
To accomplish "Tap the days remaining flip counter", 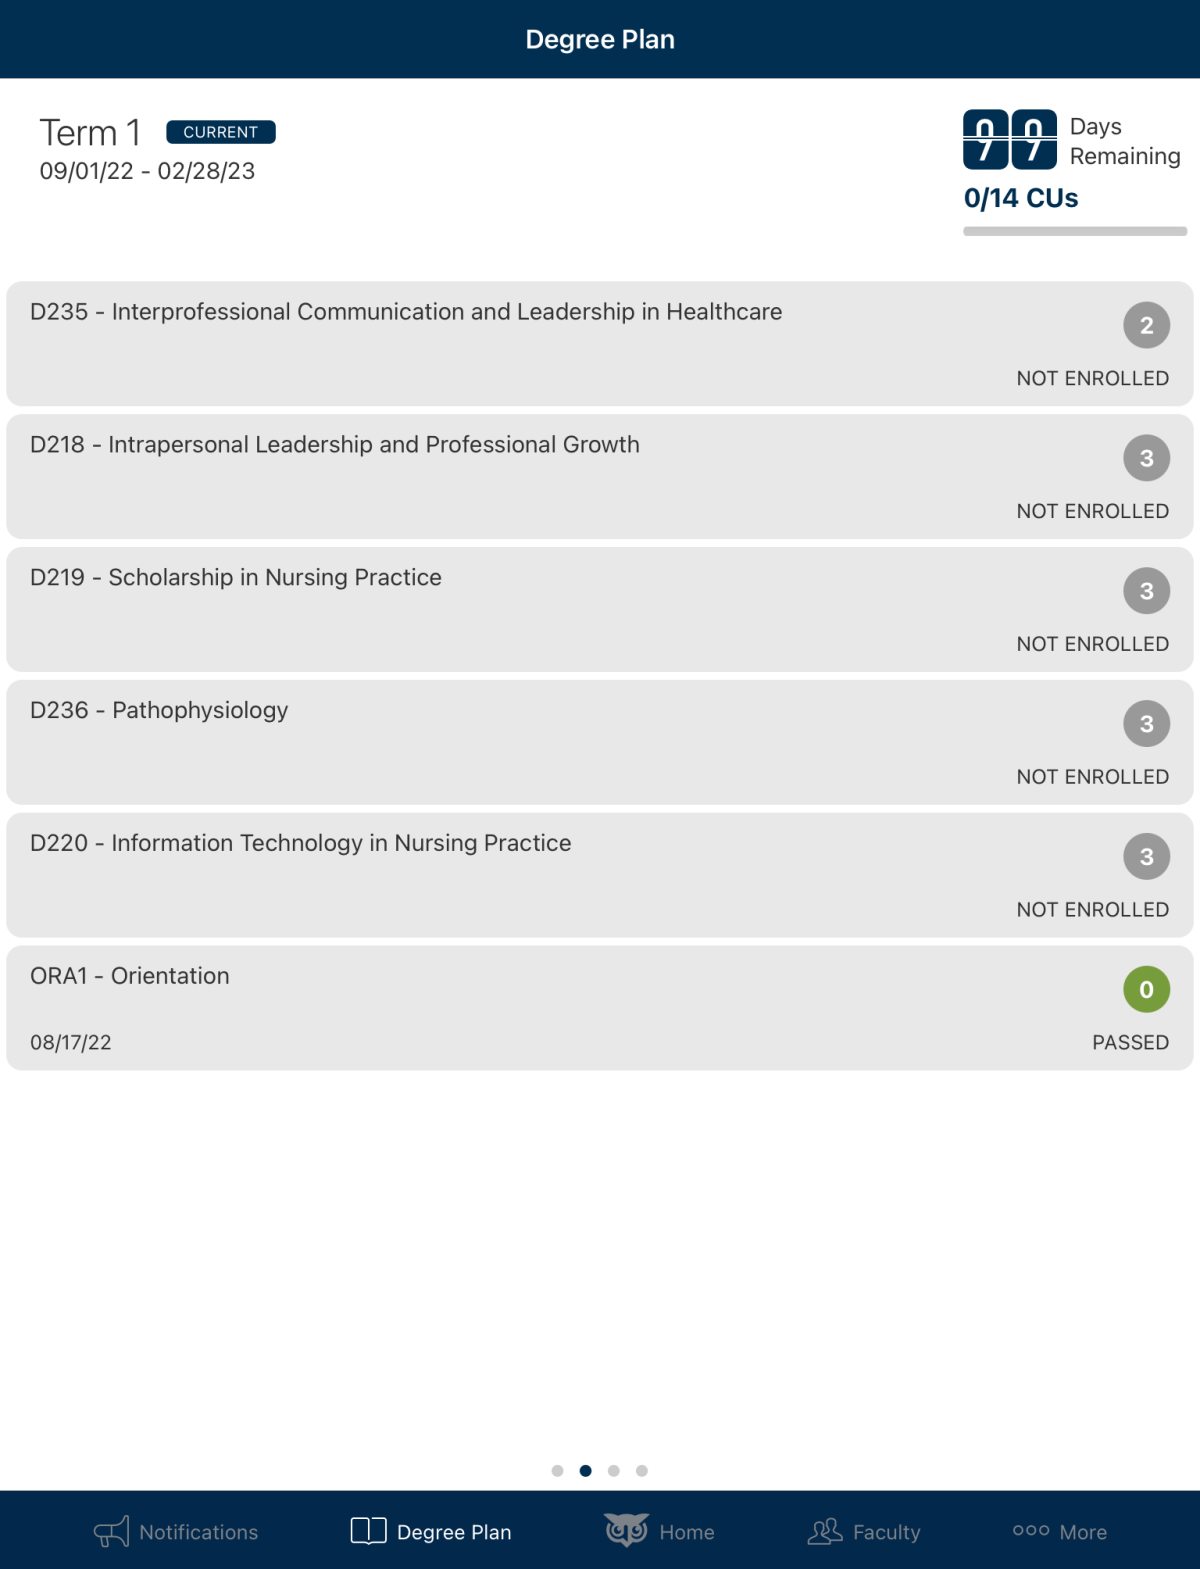I will pyautogui.click(x=1010, y=139).
